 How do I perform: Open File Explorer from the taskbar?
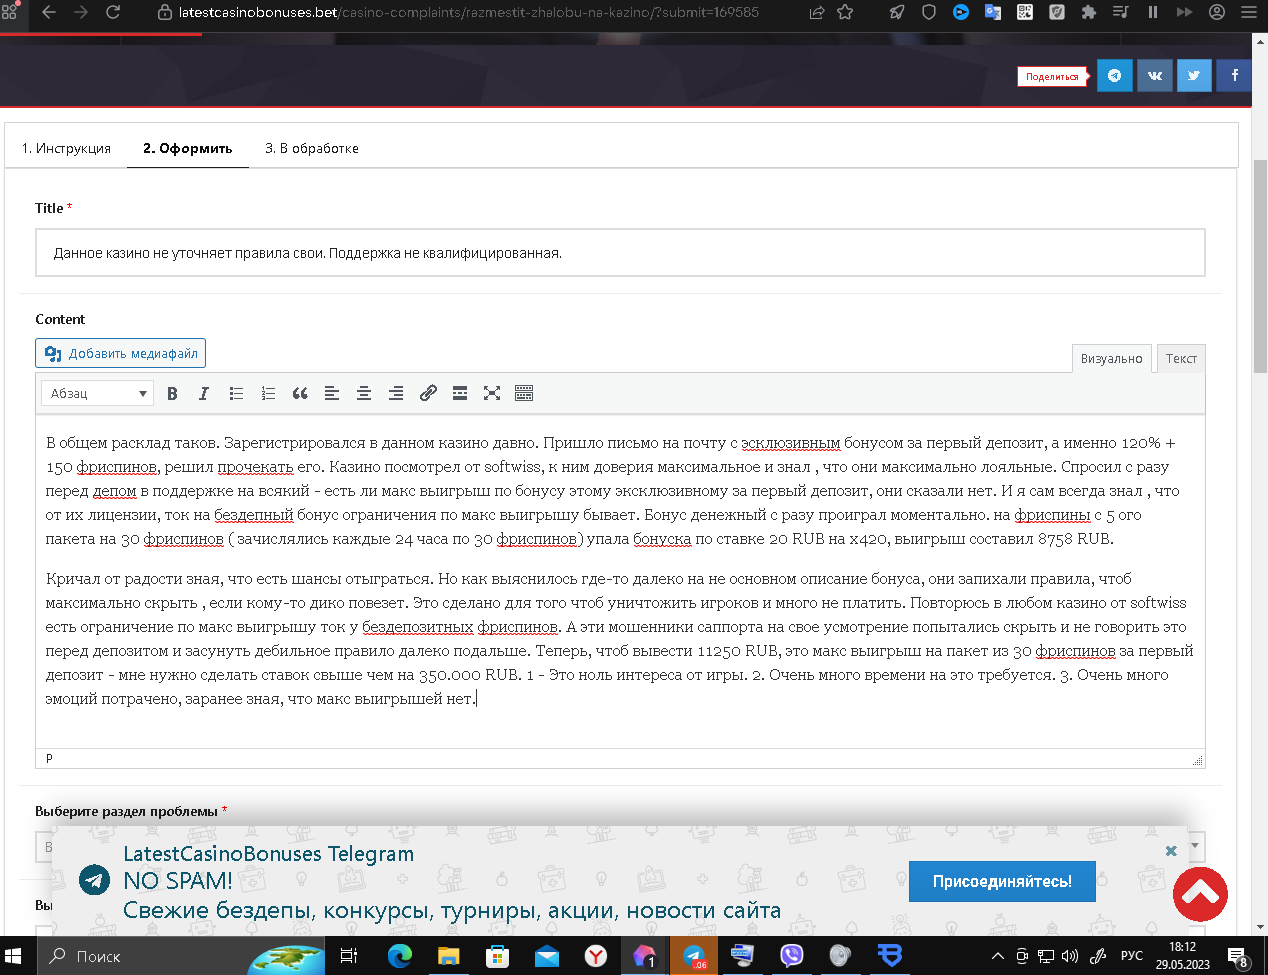pos(448,956)
